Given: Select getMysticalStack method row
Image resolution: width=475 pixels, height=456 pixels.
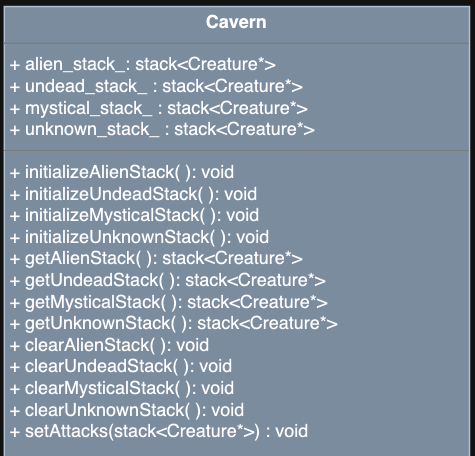Looking at the screenshot, I should click(x=169, y=302).
